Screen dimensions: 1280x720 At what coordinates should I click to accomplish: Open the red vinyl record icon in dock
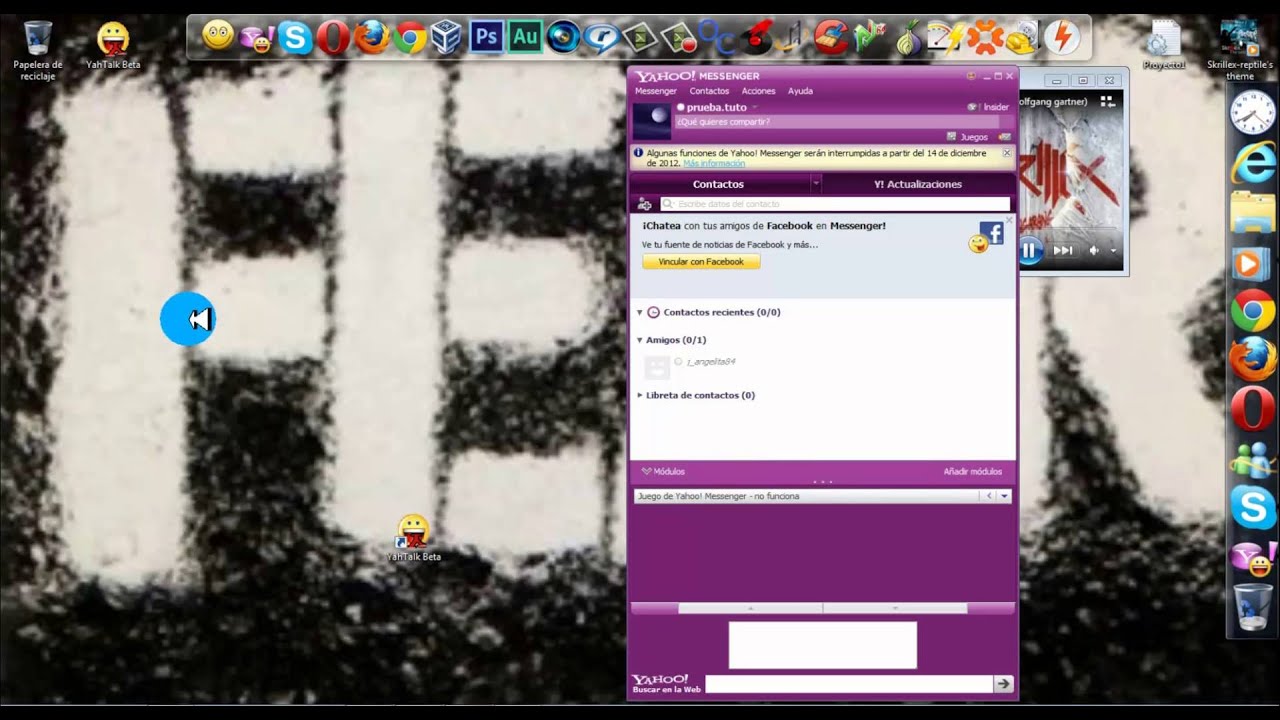click(757, 38)
